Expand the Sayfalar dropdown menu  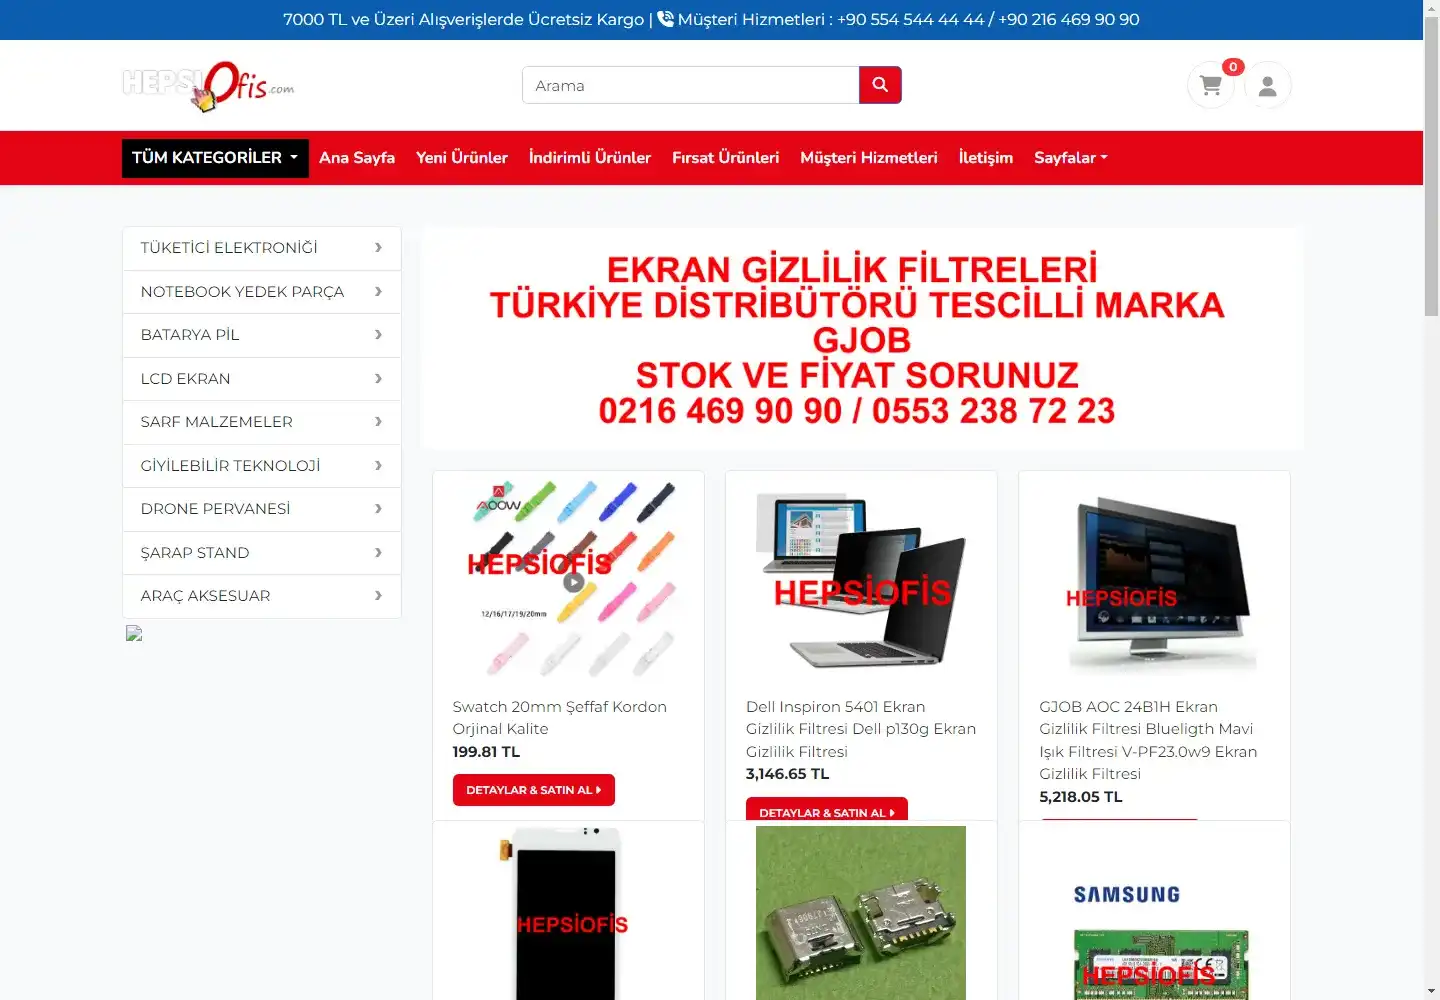[1071, 158]
